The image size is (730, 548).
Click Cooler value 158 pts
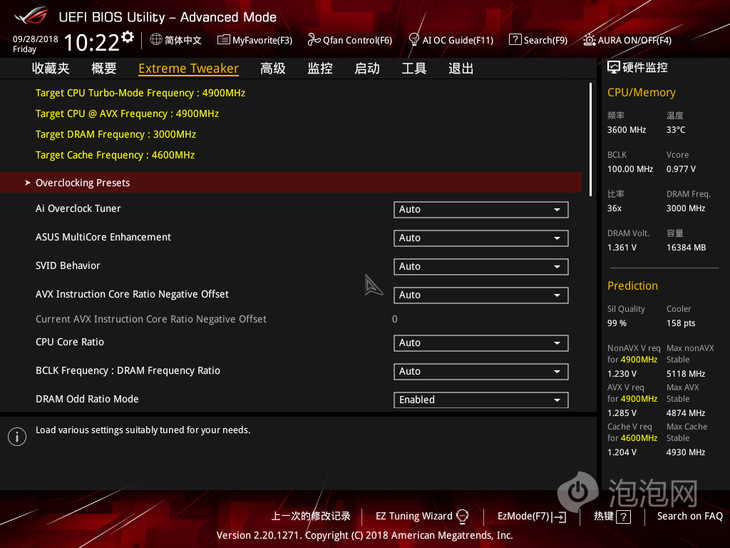coord(680,323)
